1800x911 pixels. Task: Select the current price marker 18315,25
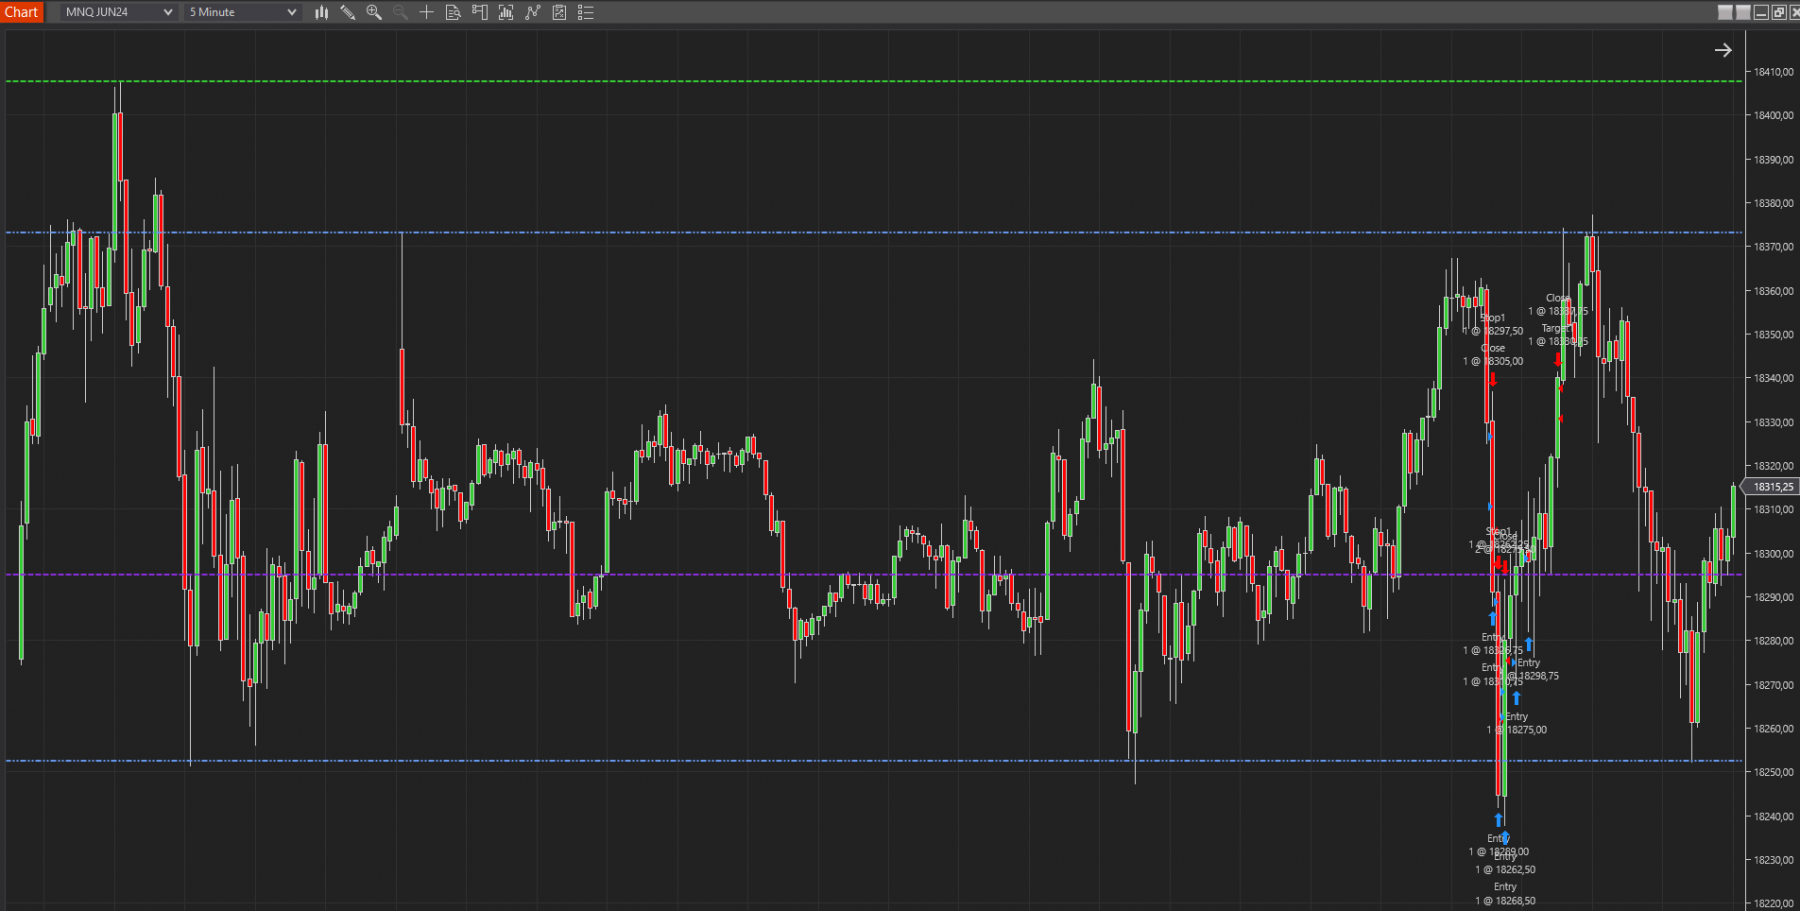pos(1772,487)
